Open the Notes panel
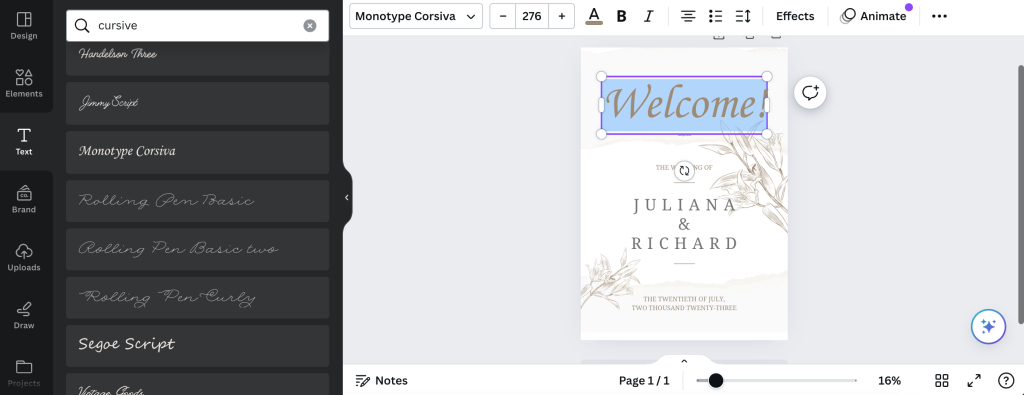This screenshot has height=395, width=1024. coord(381,381)
